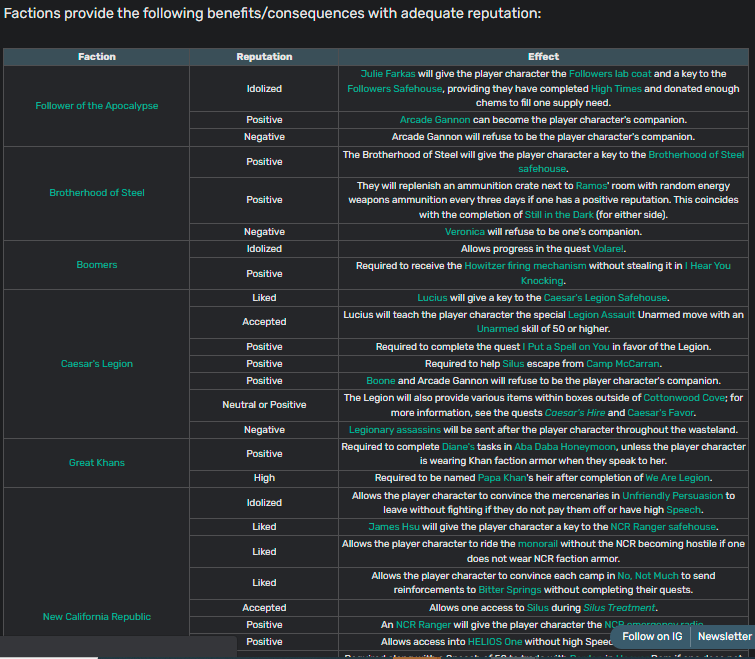Image resolution: width=755 pixels, height=659 pixels.
Task: Open the Lucius link
Action: pyautogui.click(x=432, y=298)
